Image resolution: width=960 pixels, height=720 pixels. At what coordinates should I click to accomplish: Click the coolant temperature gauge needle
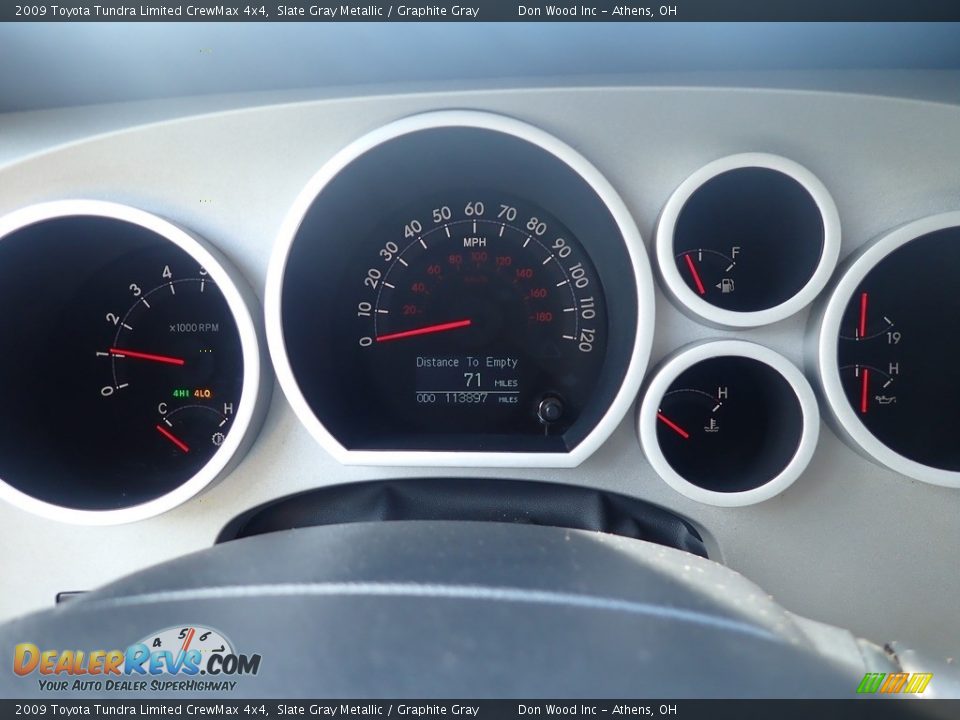tap(673, 424)
